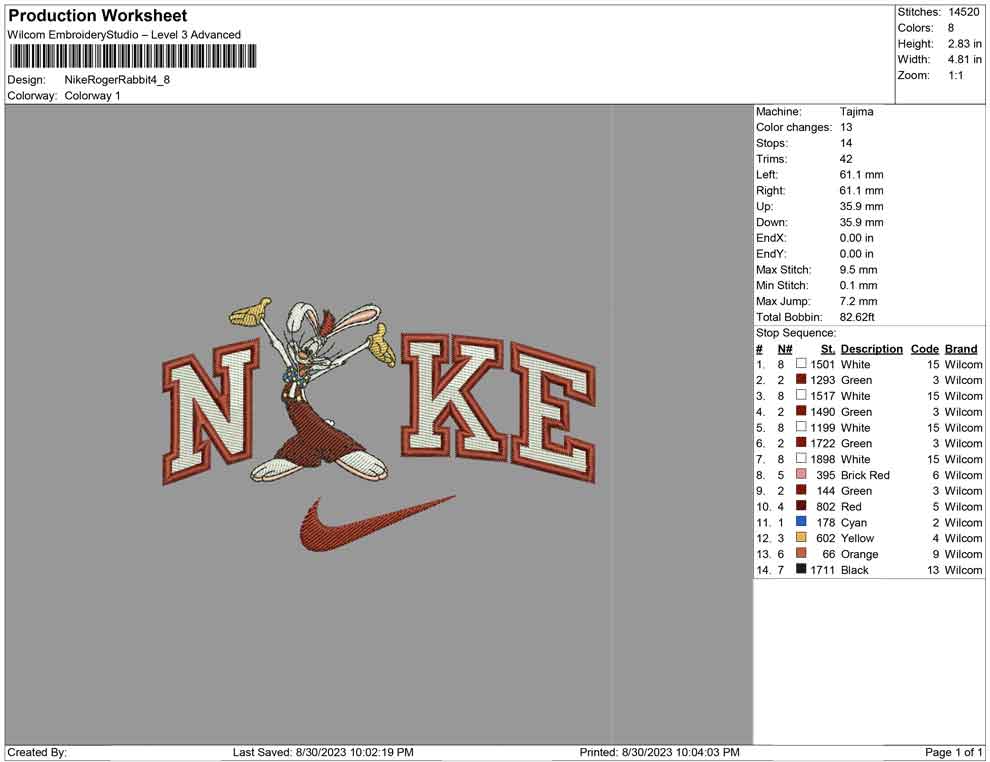Click the barcode under the worksheet title
Viewport: 990px width, 762px height.
[133, 56]
